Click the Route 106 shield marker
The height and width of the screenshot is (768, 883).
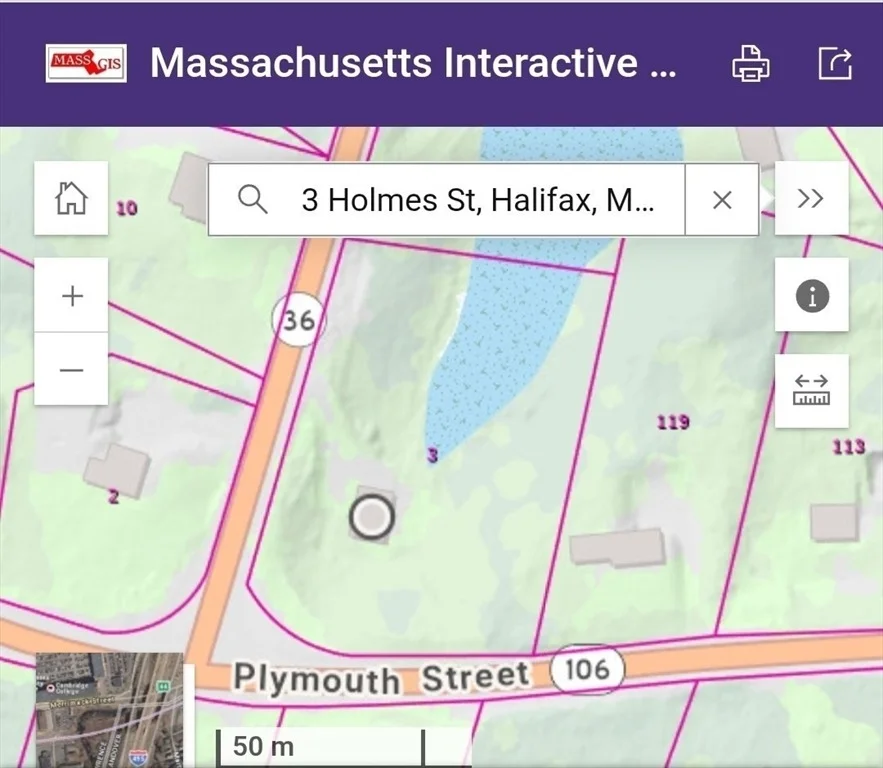coord(587,669)
